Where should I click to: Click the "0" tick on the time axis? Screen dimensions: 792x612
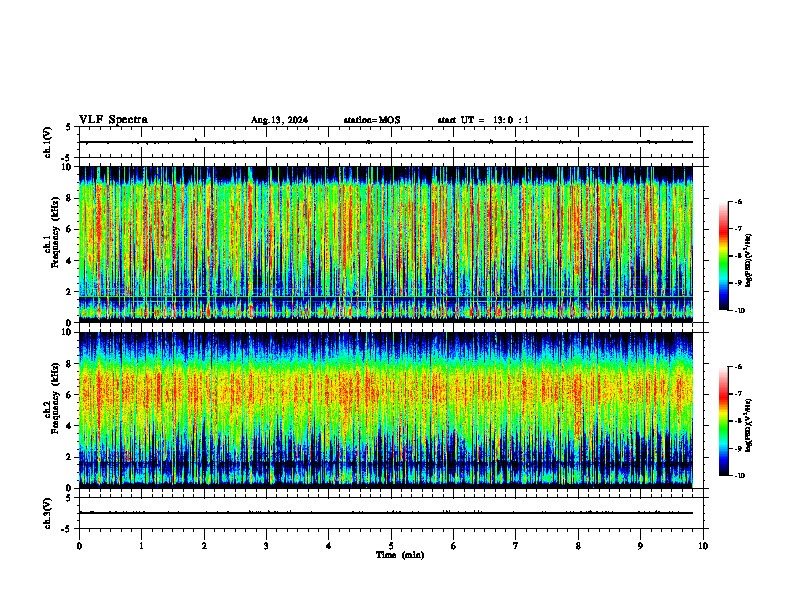point(79,546)
